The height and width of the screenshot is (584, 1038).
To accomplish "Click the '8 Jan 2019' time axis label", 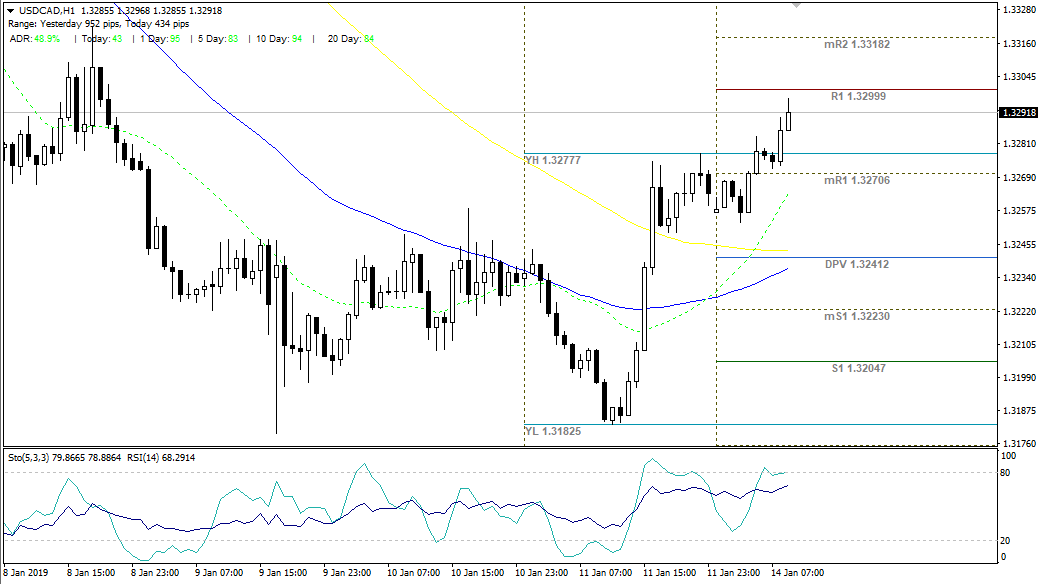I will [26, 573].
